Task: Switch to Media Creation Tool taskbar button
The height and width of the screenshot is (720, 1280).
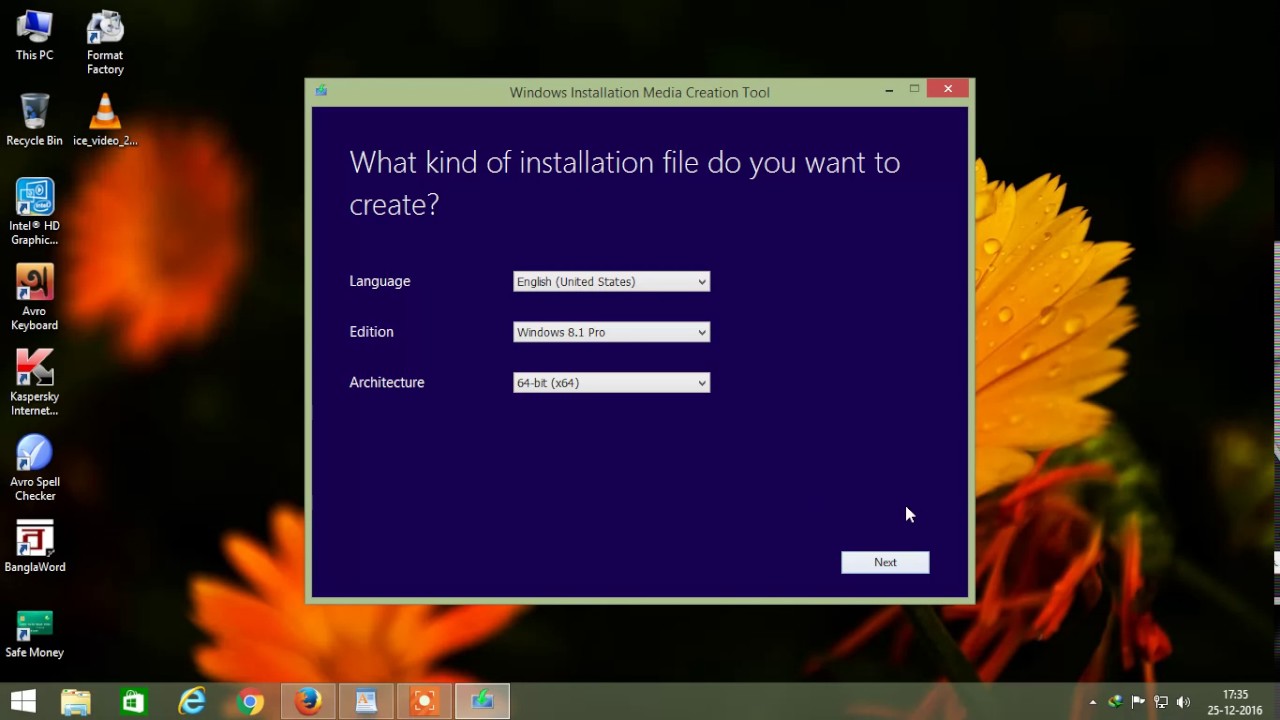Action: (x=482, y=702)
